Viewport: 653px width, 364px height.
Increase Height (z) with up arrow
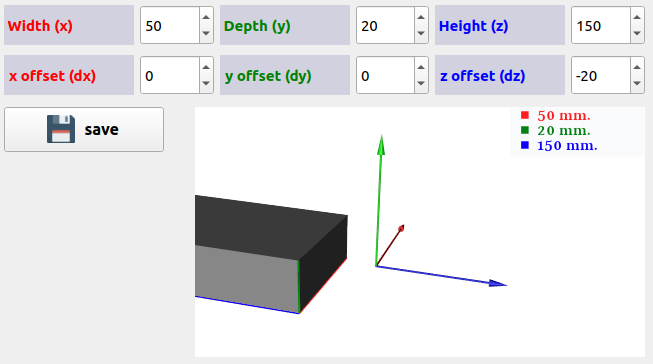pos(637,17)
